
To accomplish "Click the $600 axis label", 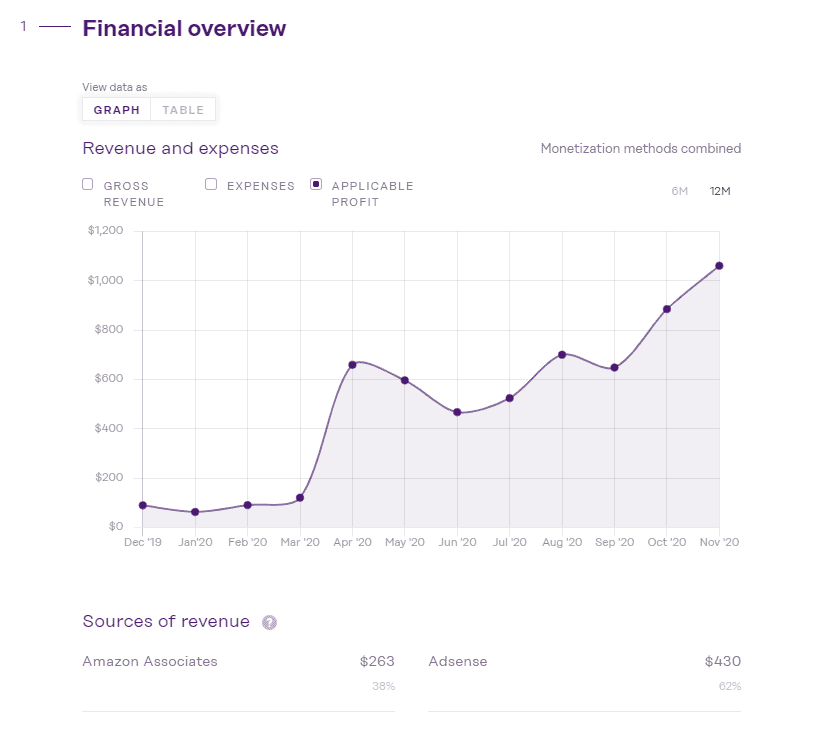I will click(109, 378).
